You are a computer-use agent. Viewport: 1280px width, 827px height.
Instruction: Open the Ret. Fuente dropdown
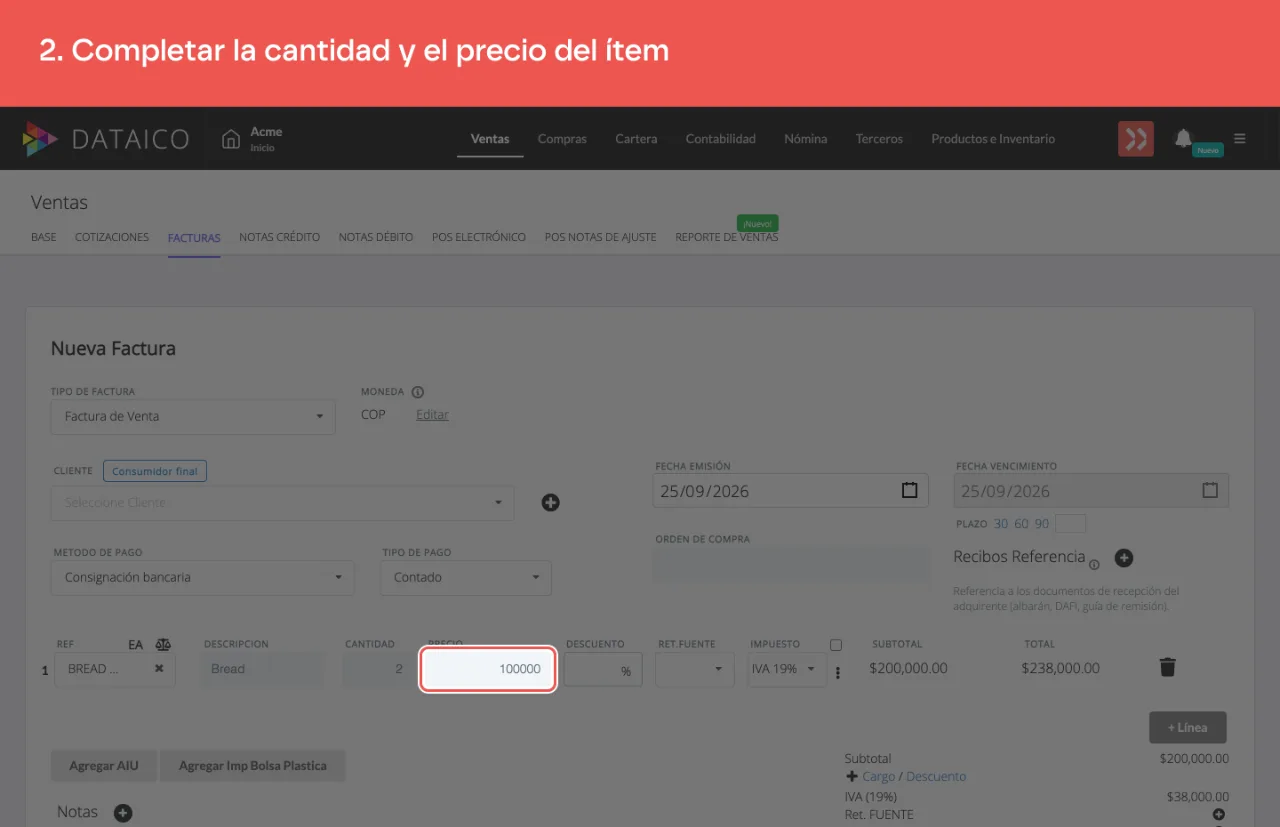coord(694,669)
